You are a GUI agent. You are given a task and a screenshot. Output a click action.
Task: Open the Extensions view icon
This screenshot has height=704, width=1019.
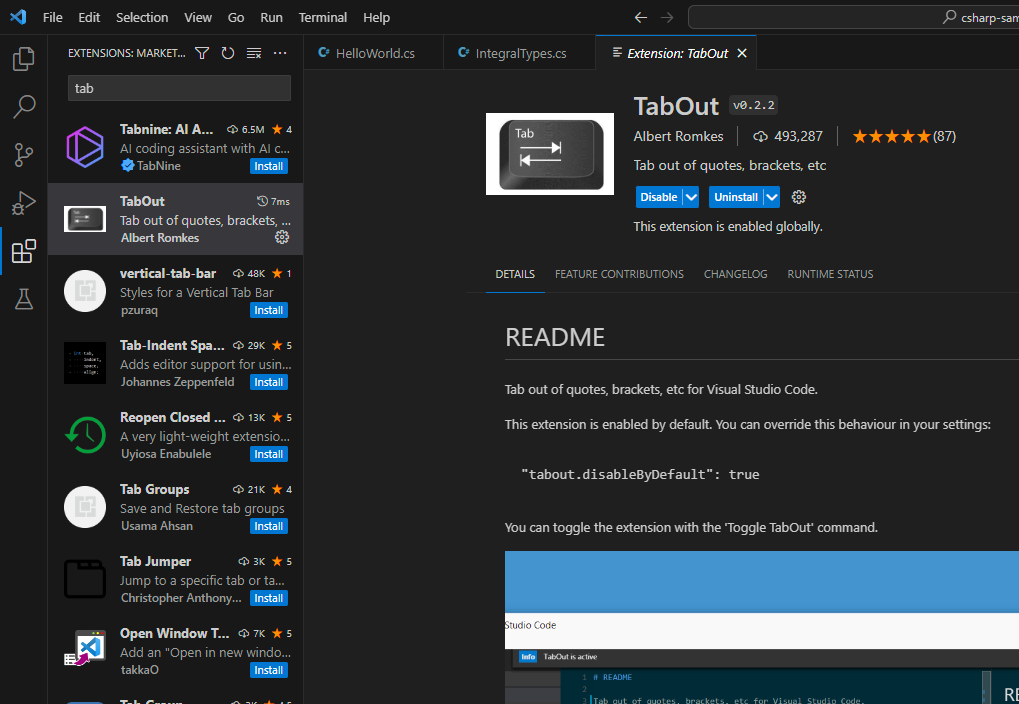(x=23, y=251)
